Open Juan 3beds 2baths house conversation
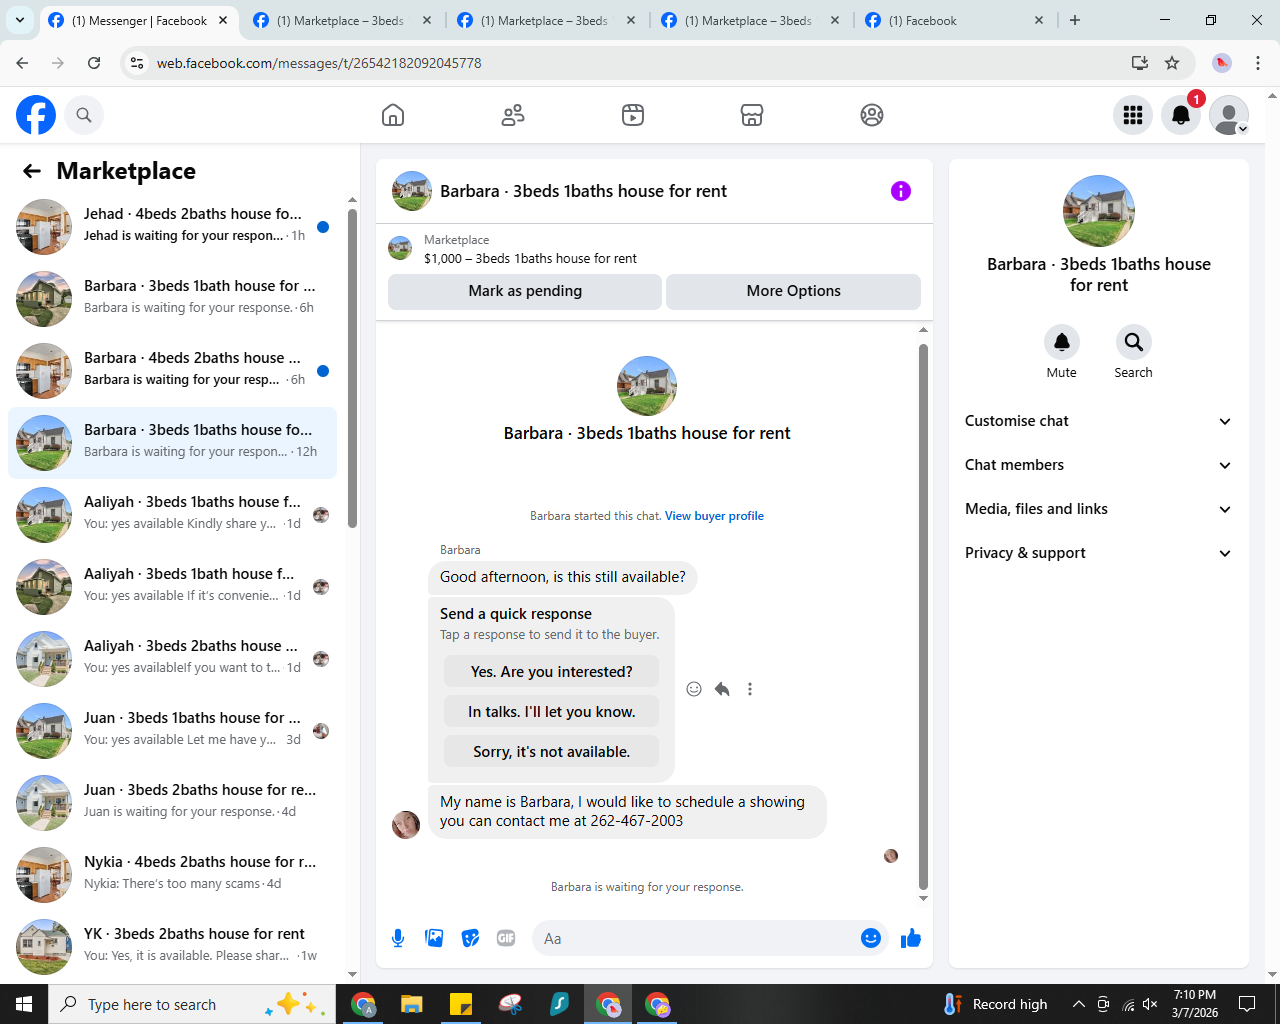Image resolution: width=1280 pixels, height=1024 pixels. [x=172, y=803]
